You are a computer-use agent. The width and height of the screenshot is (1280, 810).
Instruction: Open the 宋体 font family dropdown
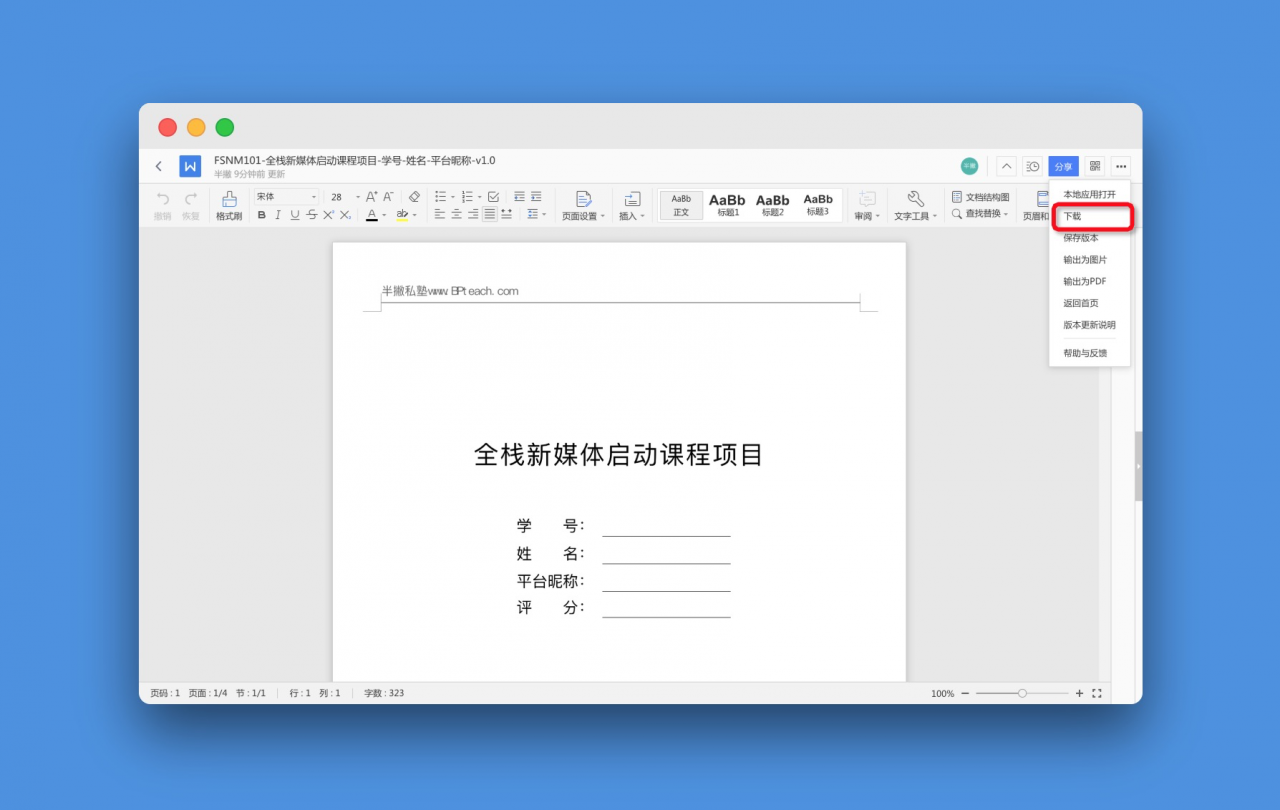(x=286, y=197)
